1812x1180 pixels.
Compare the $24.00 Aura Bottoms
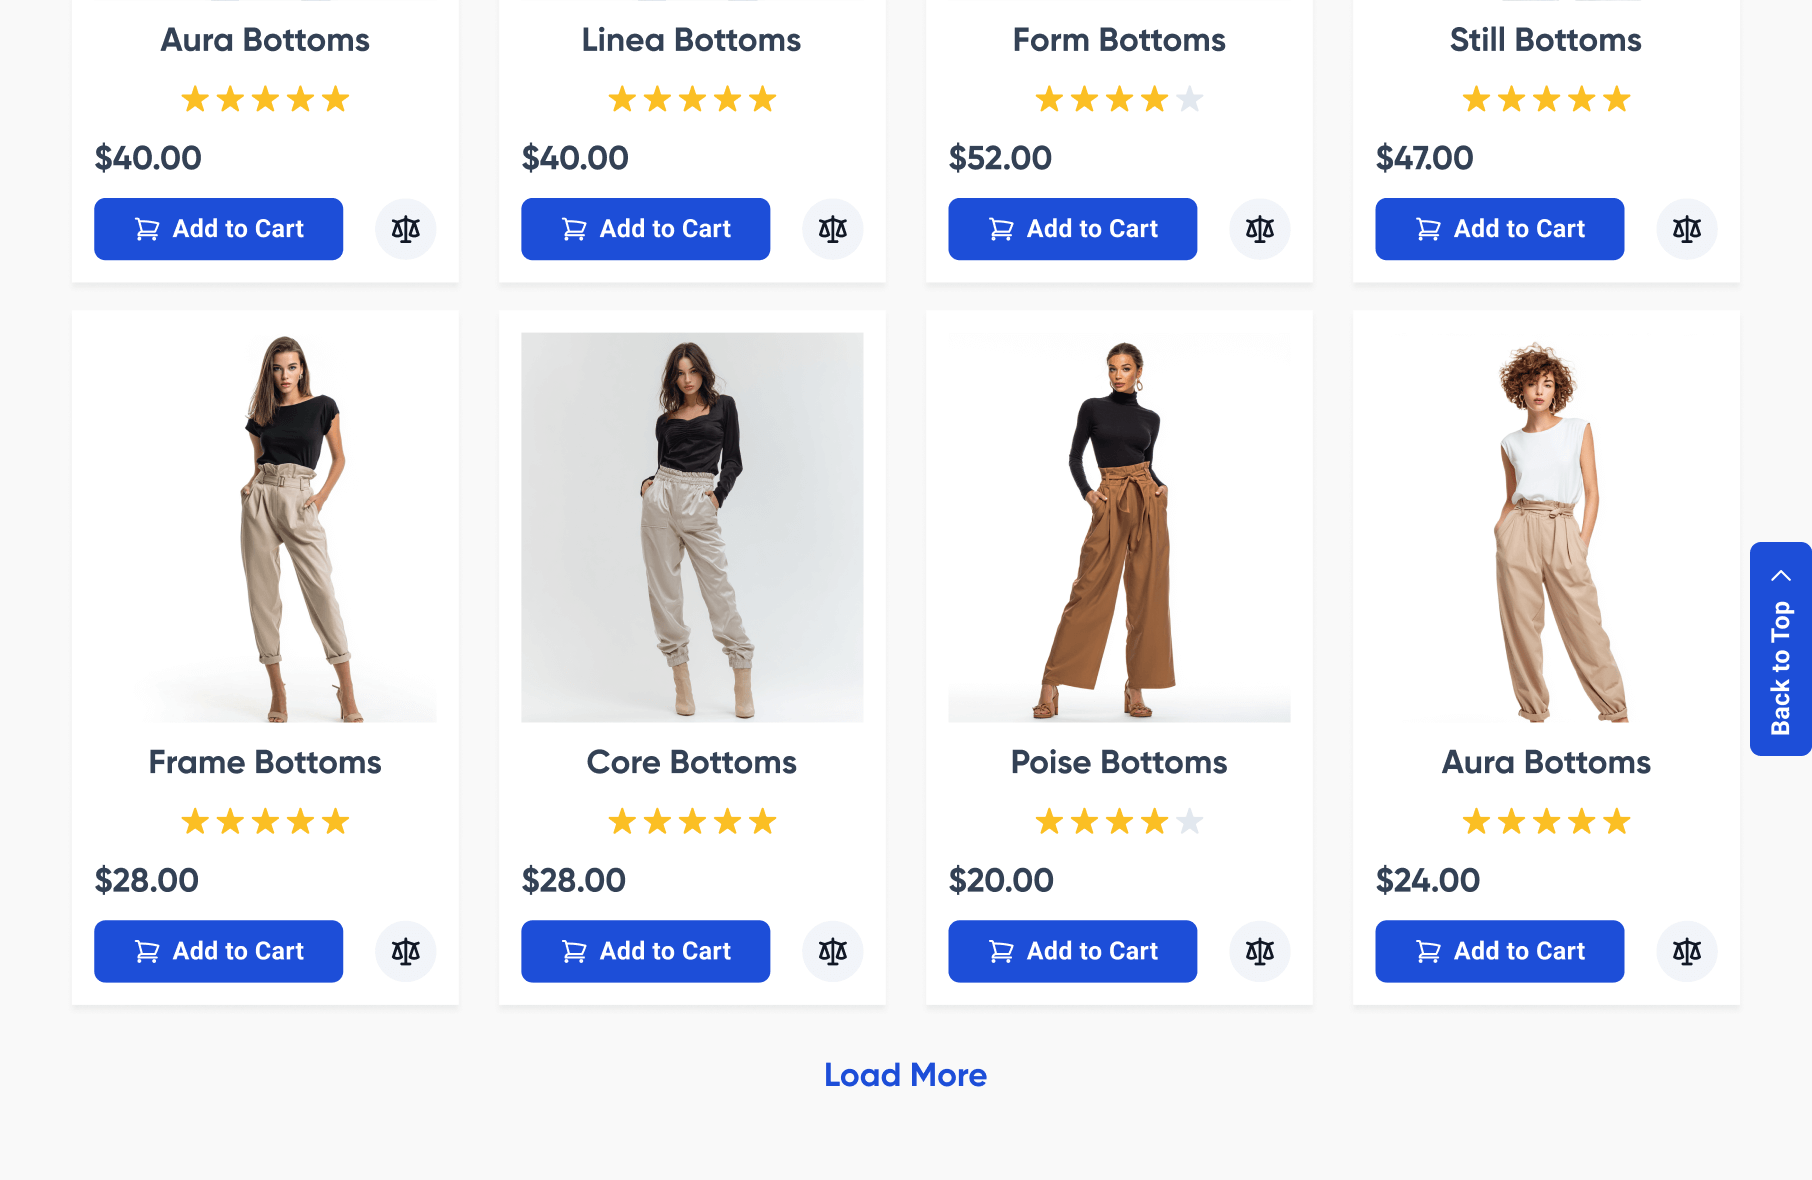tap(1686, 951)
